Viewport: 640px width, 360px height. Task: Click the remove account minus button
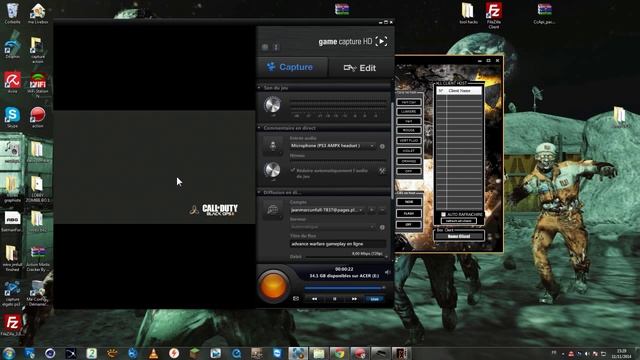(382, 210)
